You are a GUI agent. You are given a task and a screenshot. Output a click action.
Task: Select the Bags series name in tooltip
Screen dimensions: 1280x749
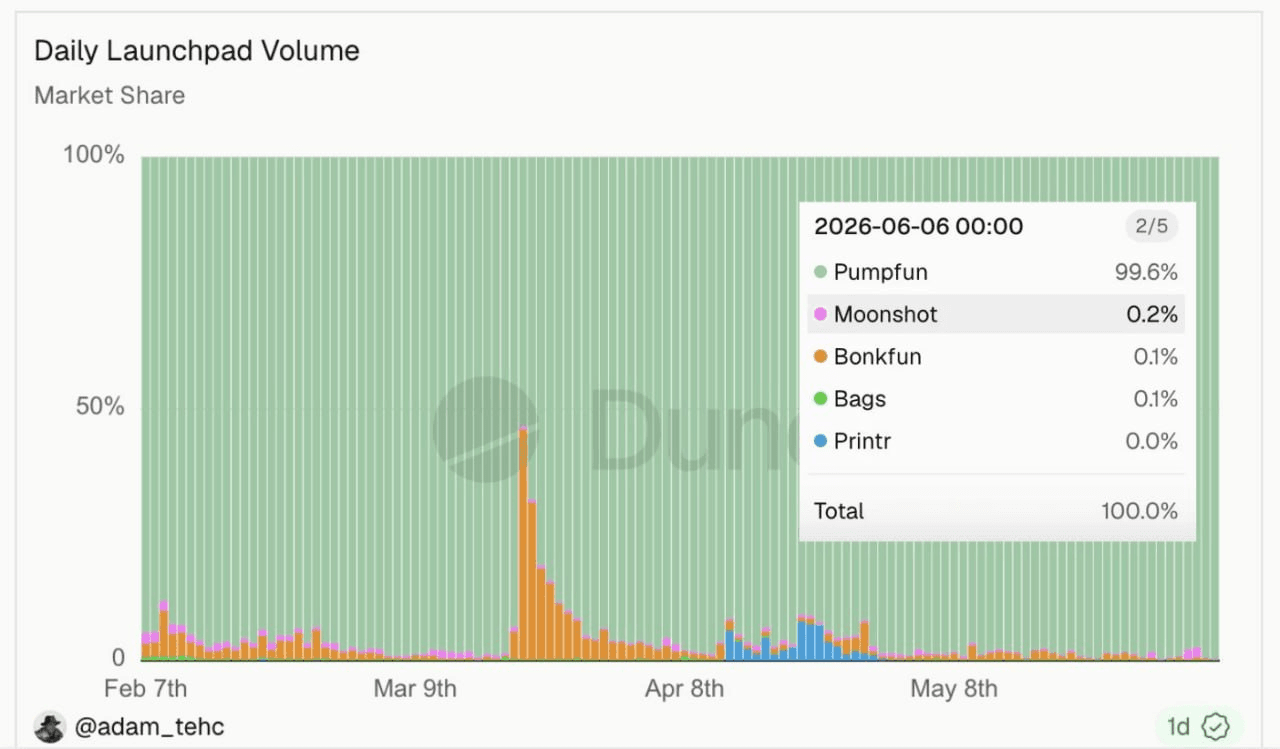[x=860, y=399]
